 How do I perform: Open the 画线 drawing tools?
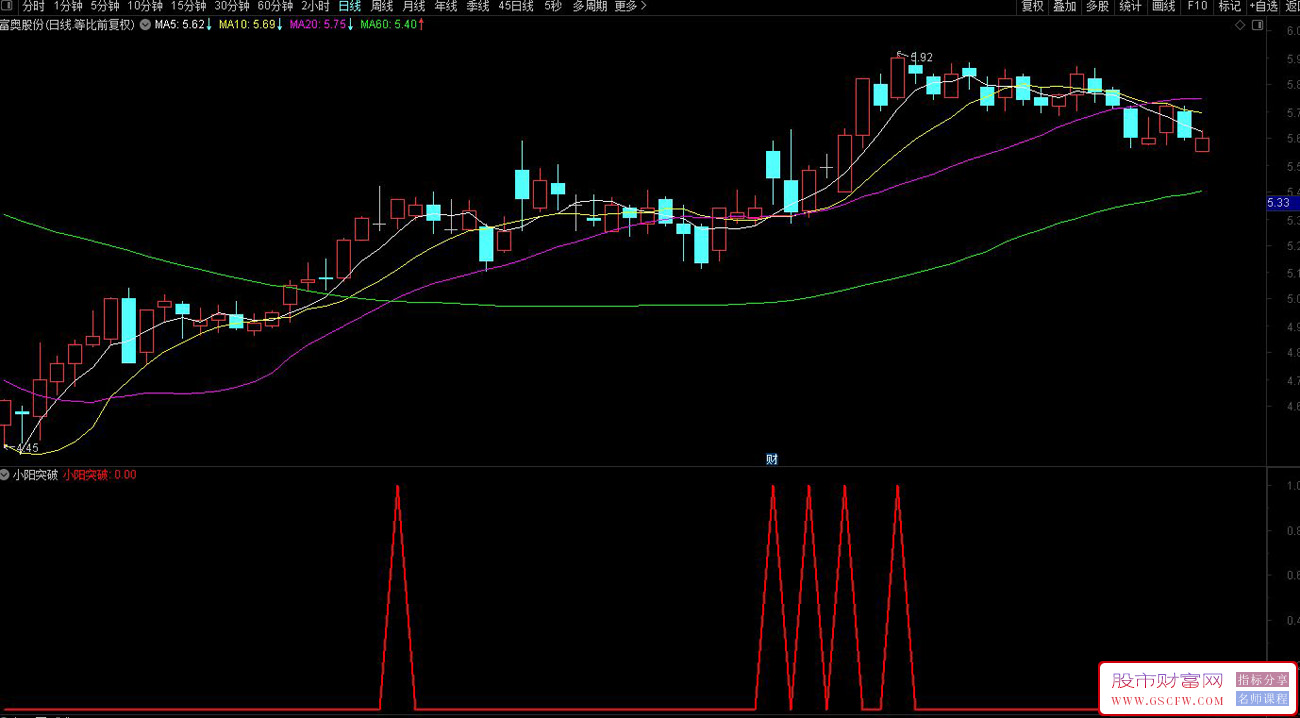click(1163, 6)
